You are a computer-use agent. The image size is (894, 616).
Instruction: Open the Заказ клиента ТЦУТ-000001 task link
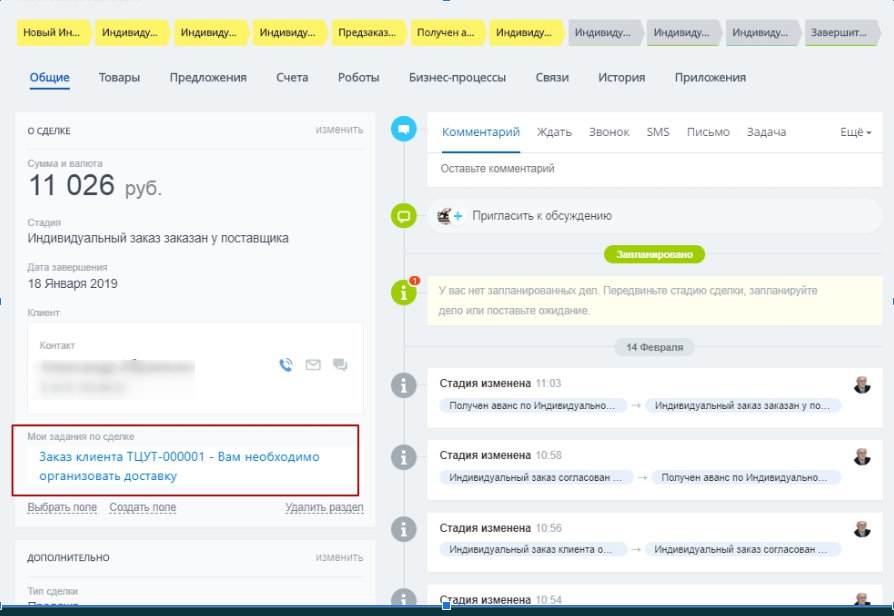coord(179,466)
